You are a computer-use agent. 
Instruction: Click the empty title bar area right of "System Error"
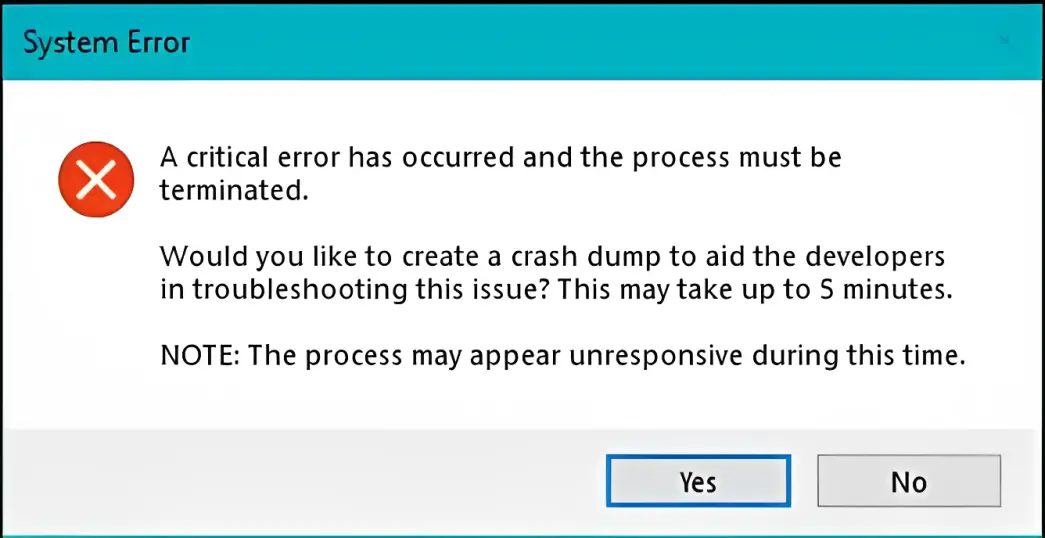600,42
